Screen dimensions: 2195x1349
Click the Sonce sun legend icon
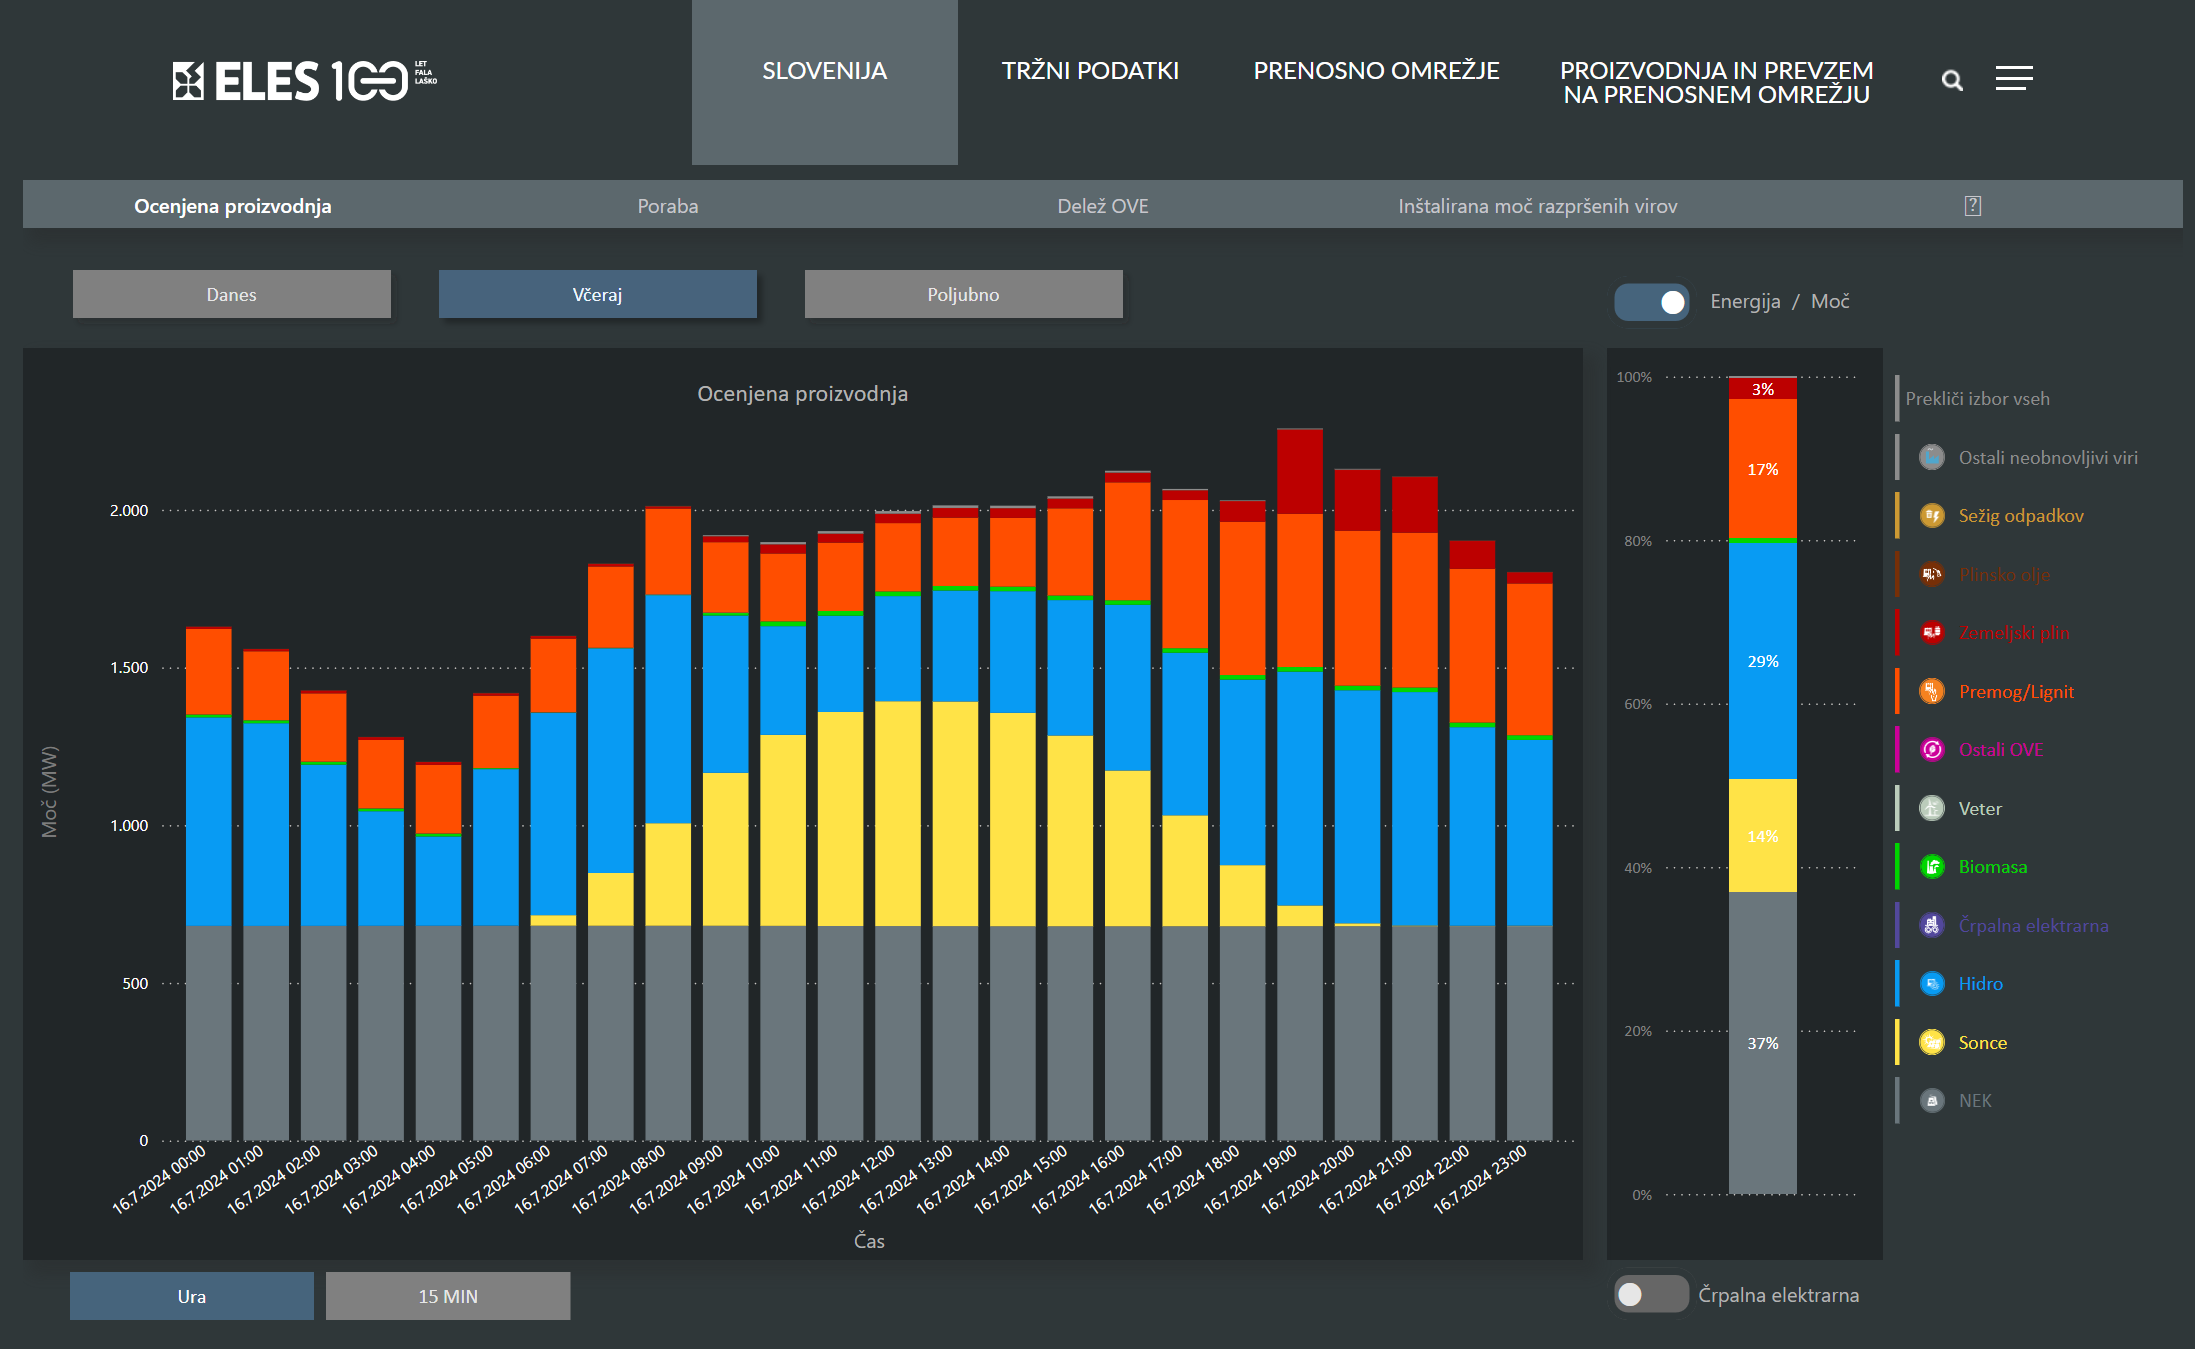(1931, 1042)
